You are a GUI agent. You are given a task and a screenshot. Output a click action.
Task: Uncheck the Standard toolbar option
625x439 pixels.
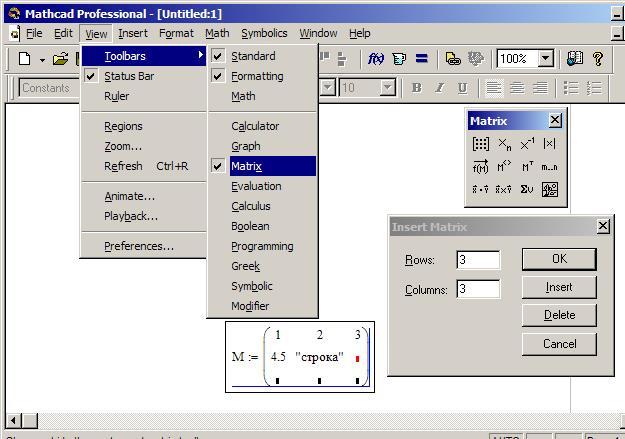[252, 56]
